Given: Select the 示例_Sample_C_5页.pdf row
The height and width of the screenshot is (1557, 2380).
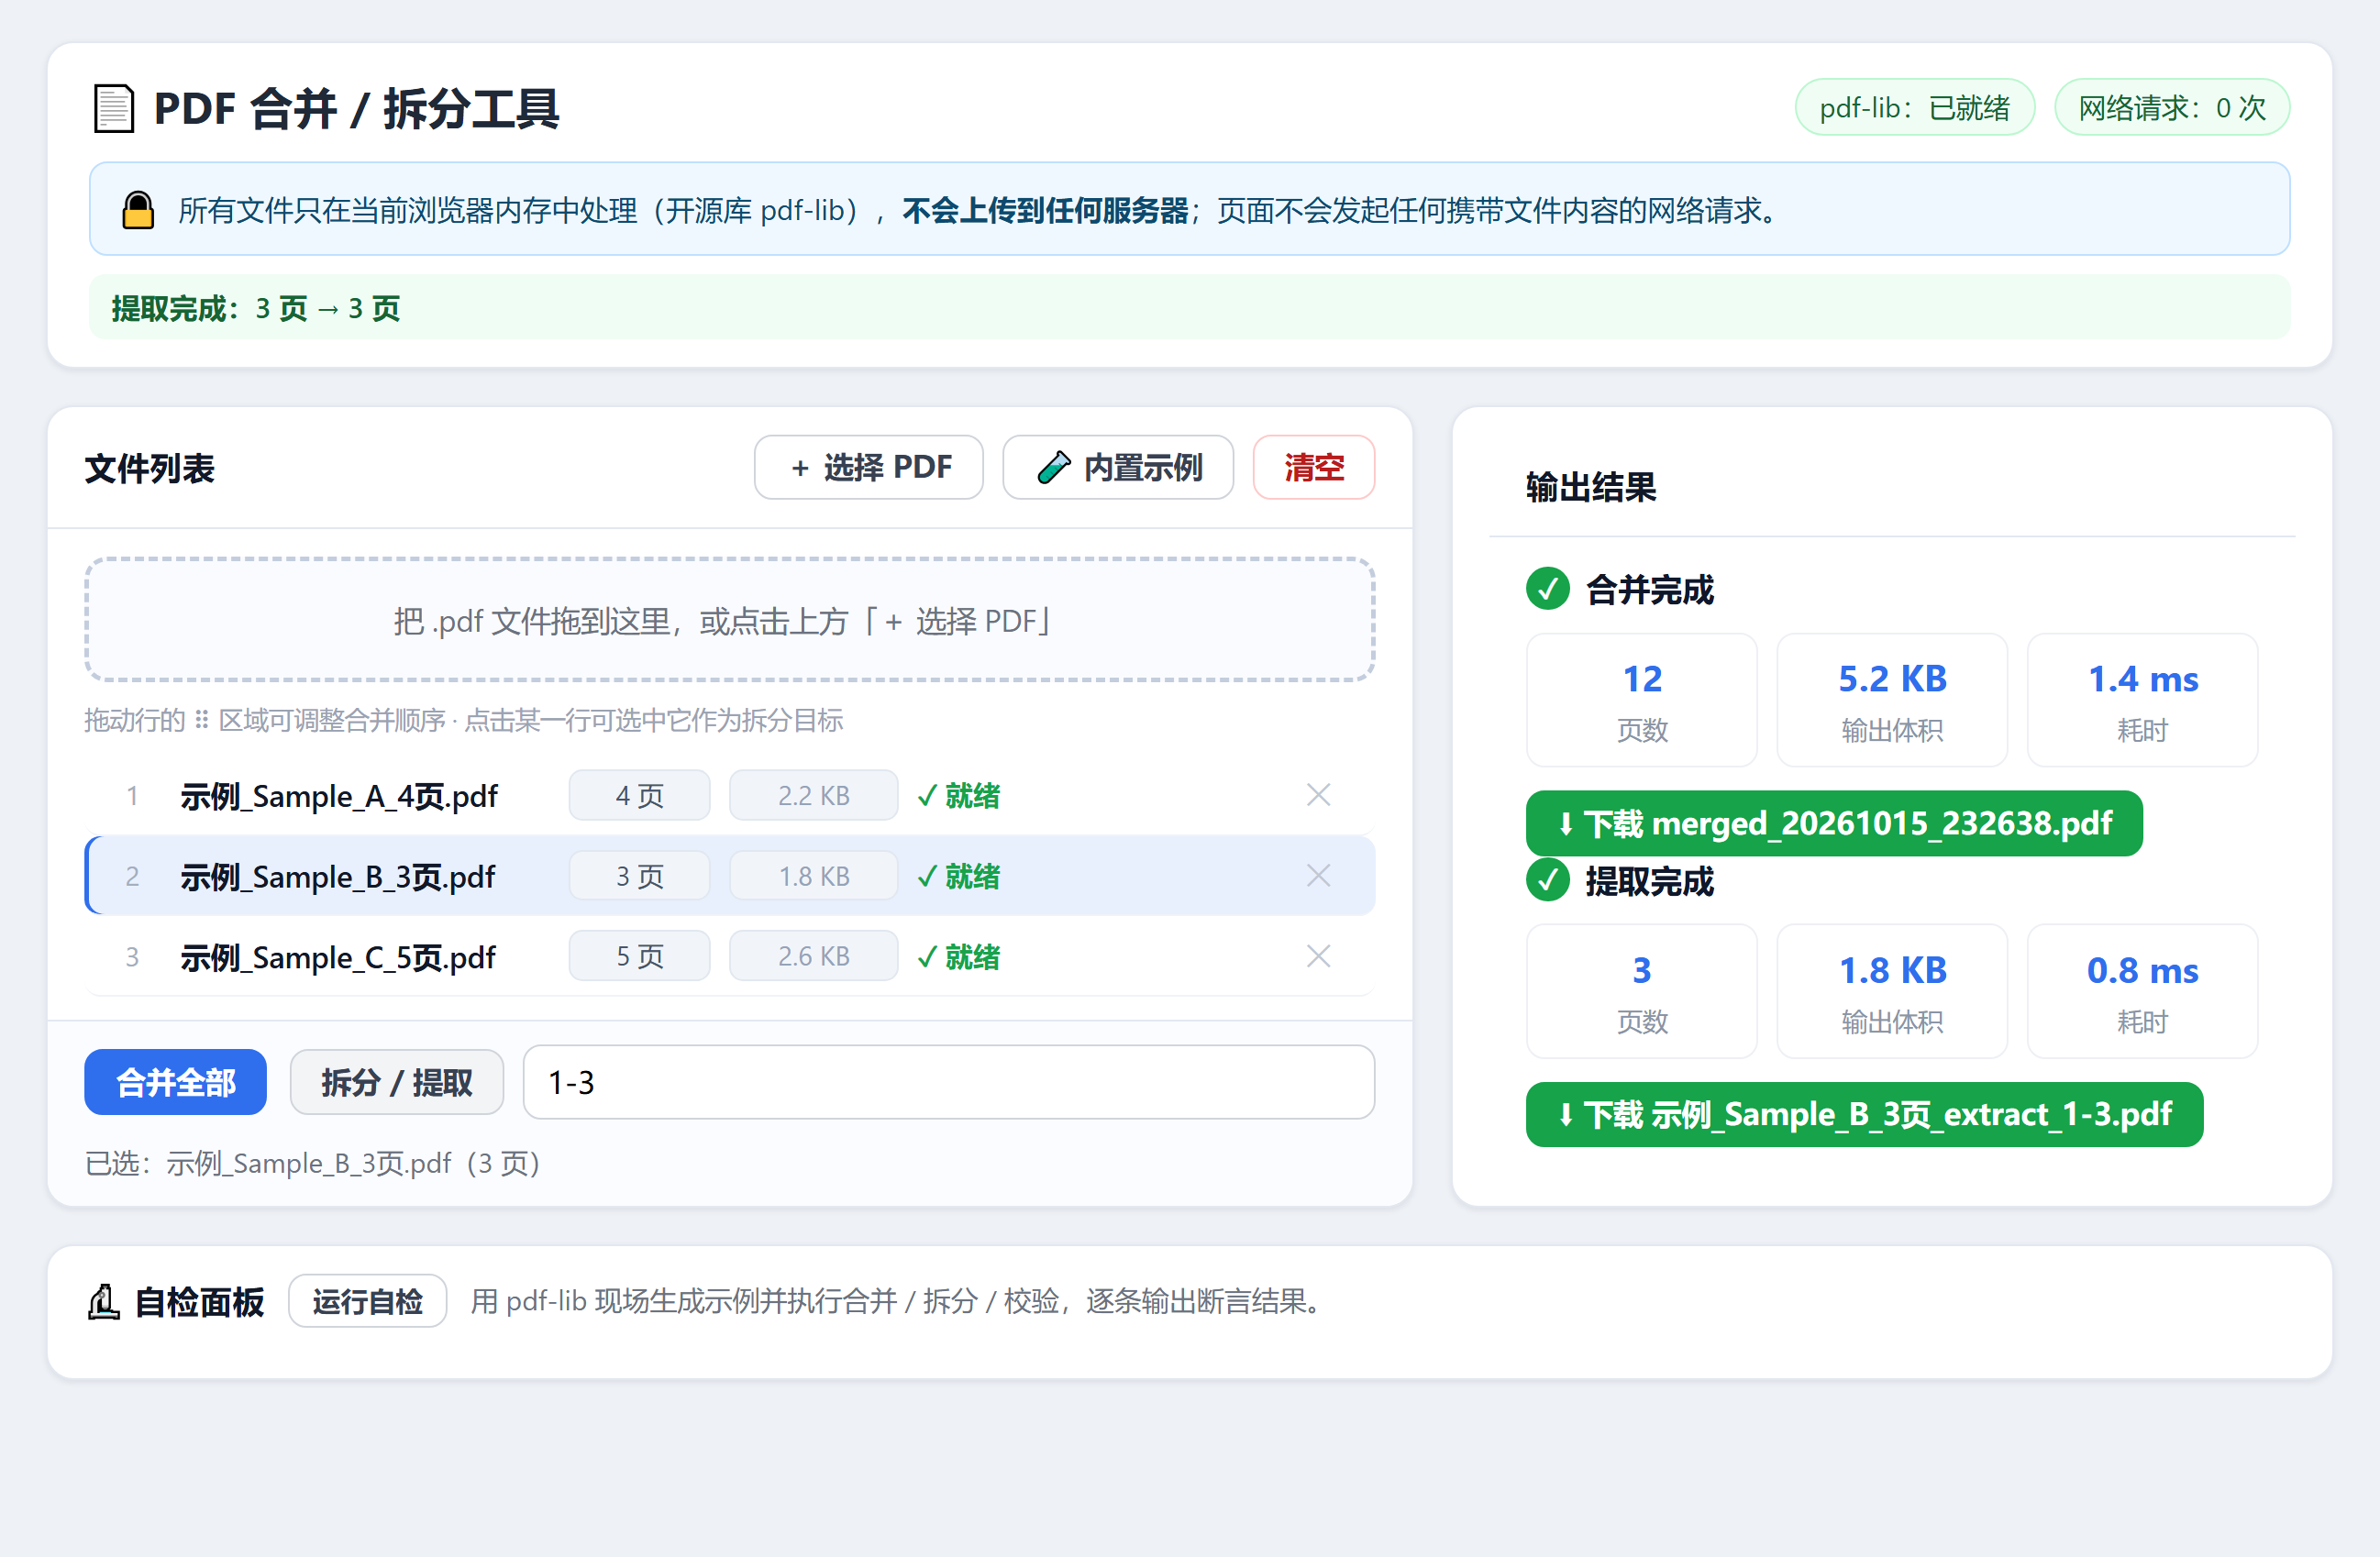Looking at the screenshot, I should 729,956.
